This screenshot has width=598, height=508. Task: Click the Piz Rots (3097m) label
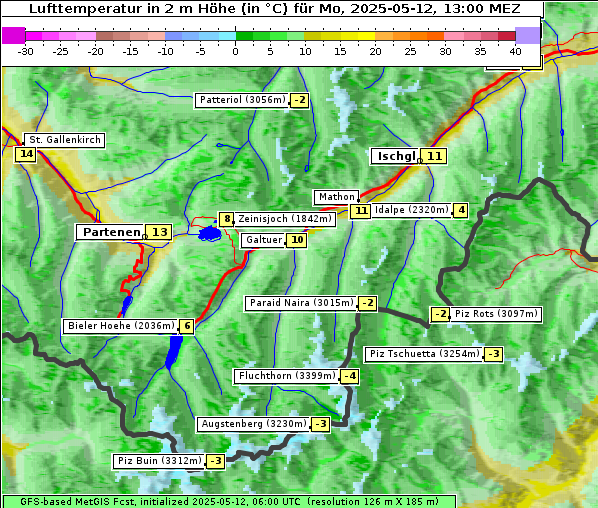(496, 314)
